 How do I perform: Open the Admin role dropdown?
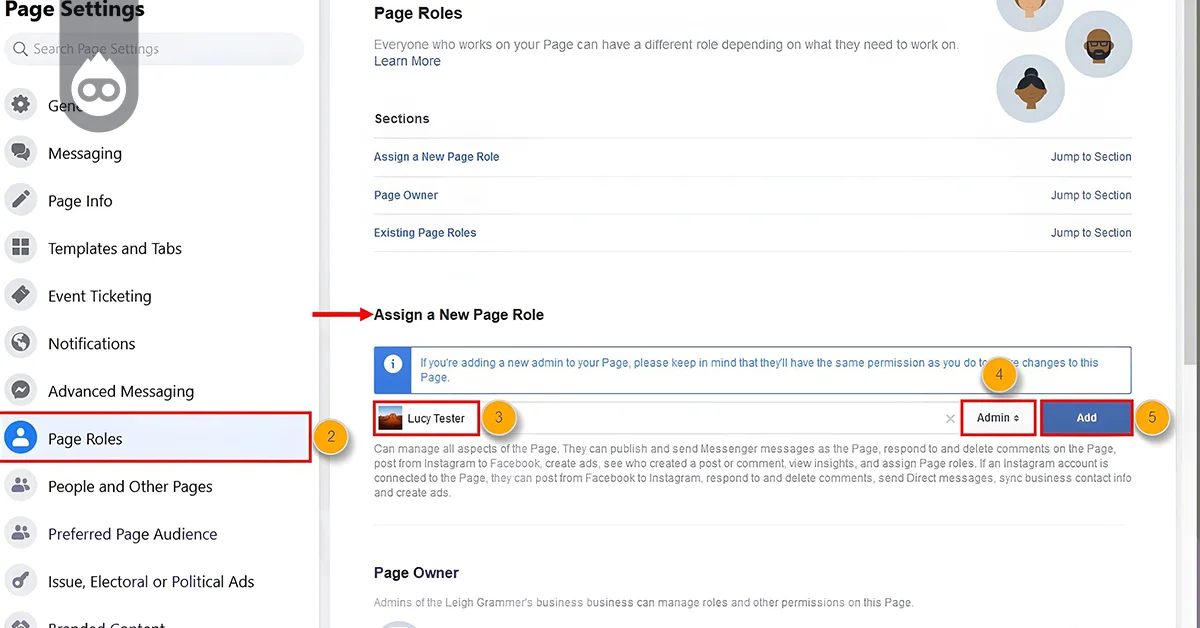[x=997, y=417]
